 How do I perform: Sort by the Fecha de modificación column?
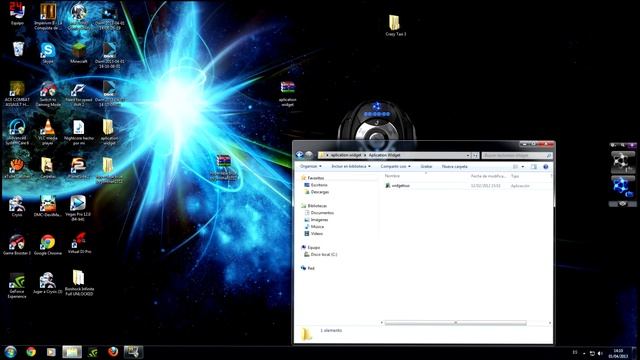point(488,176)
